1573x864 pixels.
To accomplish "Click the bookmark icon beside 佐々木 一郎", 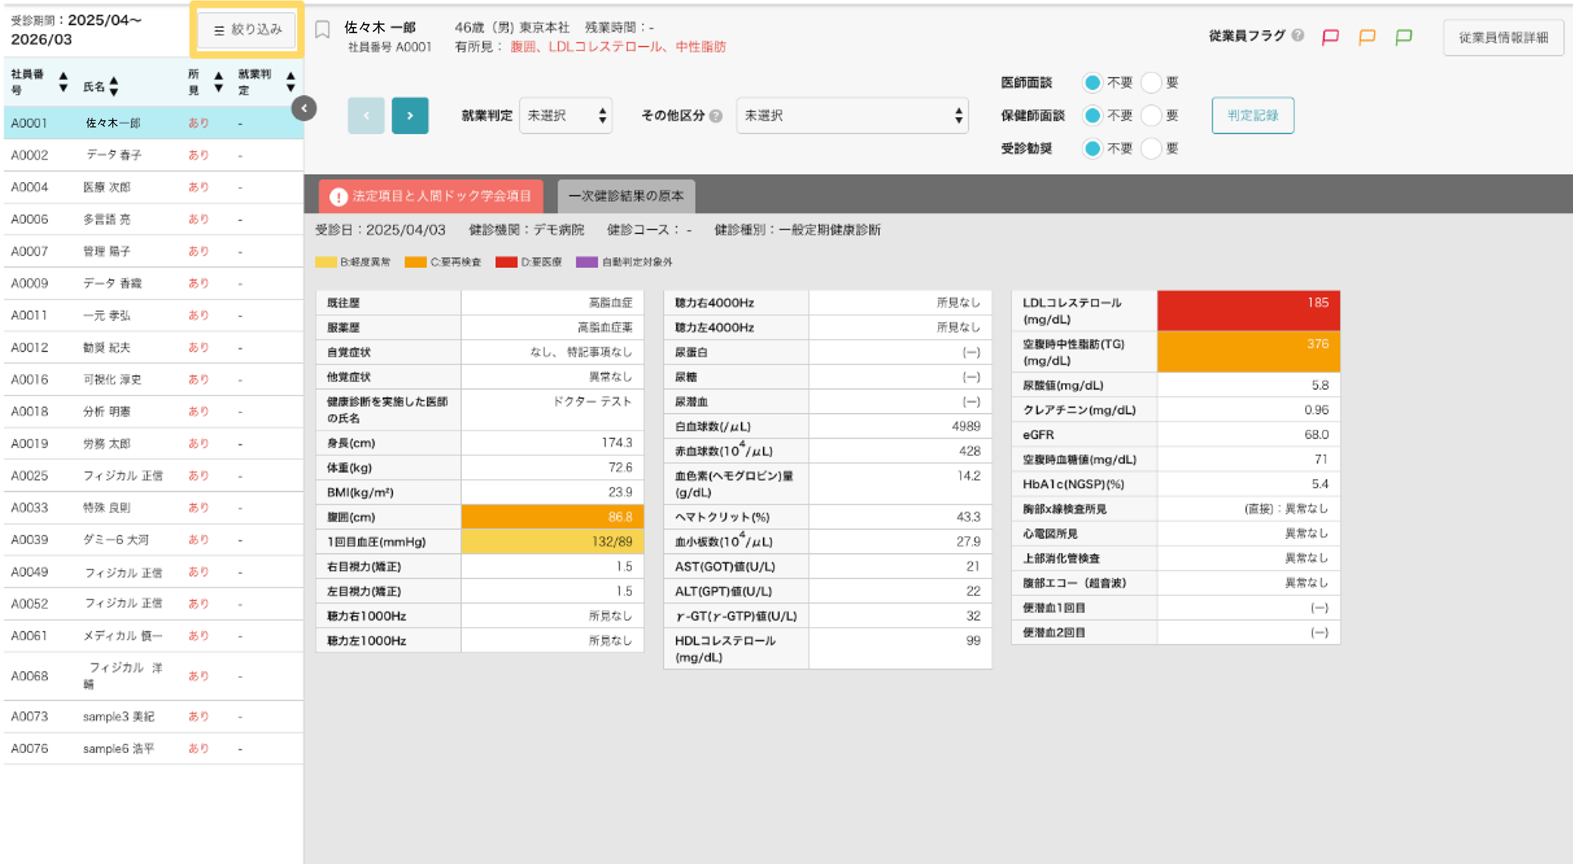I will pyautogui.click(x=322, y=30).
